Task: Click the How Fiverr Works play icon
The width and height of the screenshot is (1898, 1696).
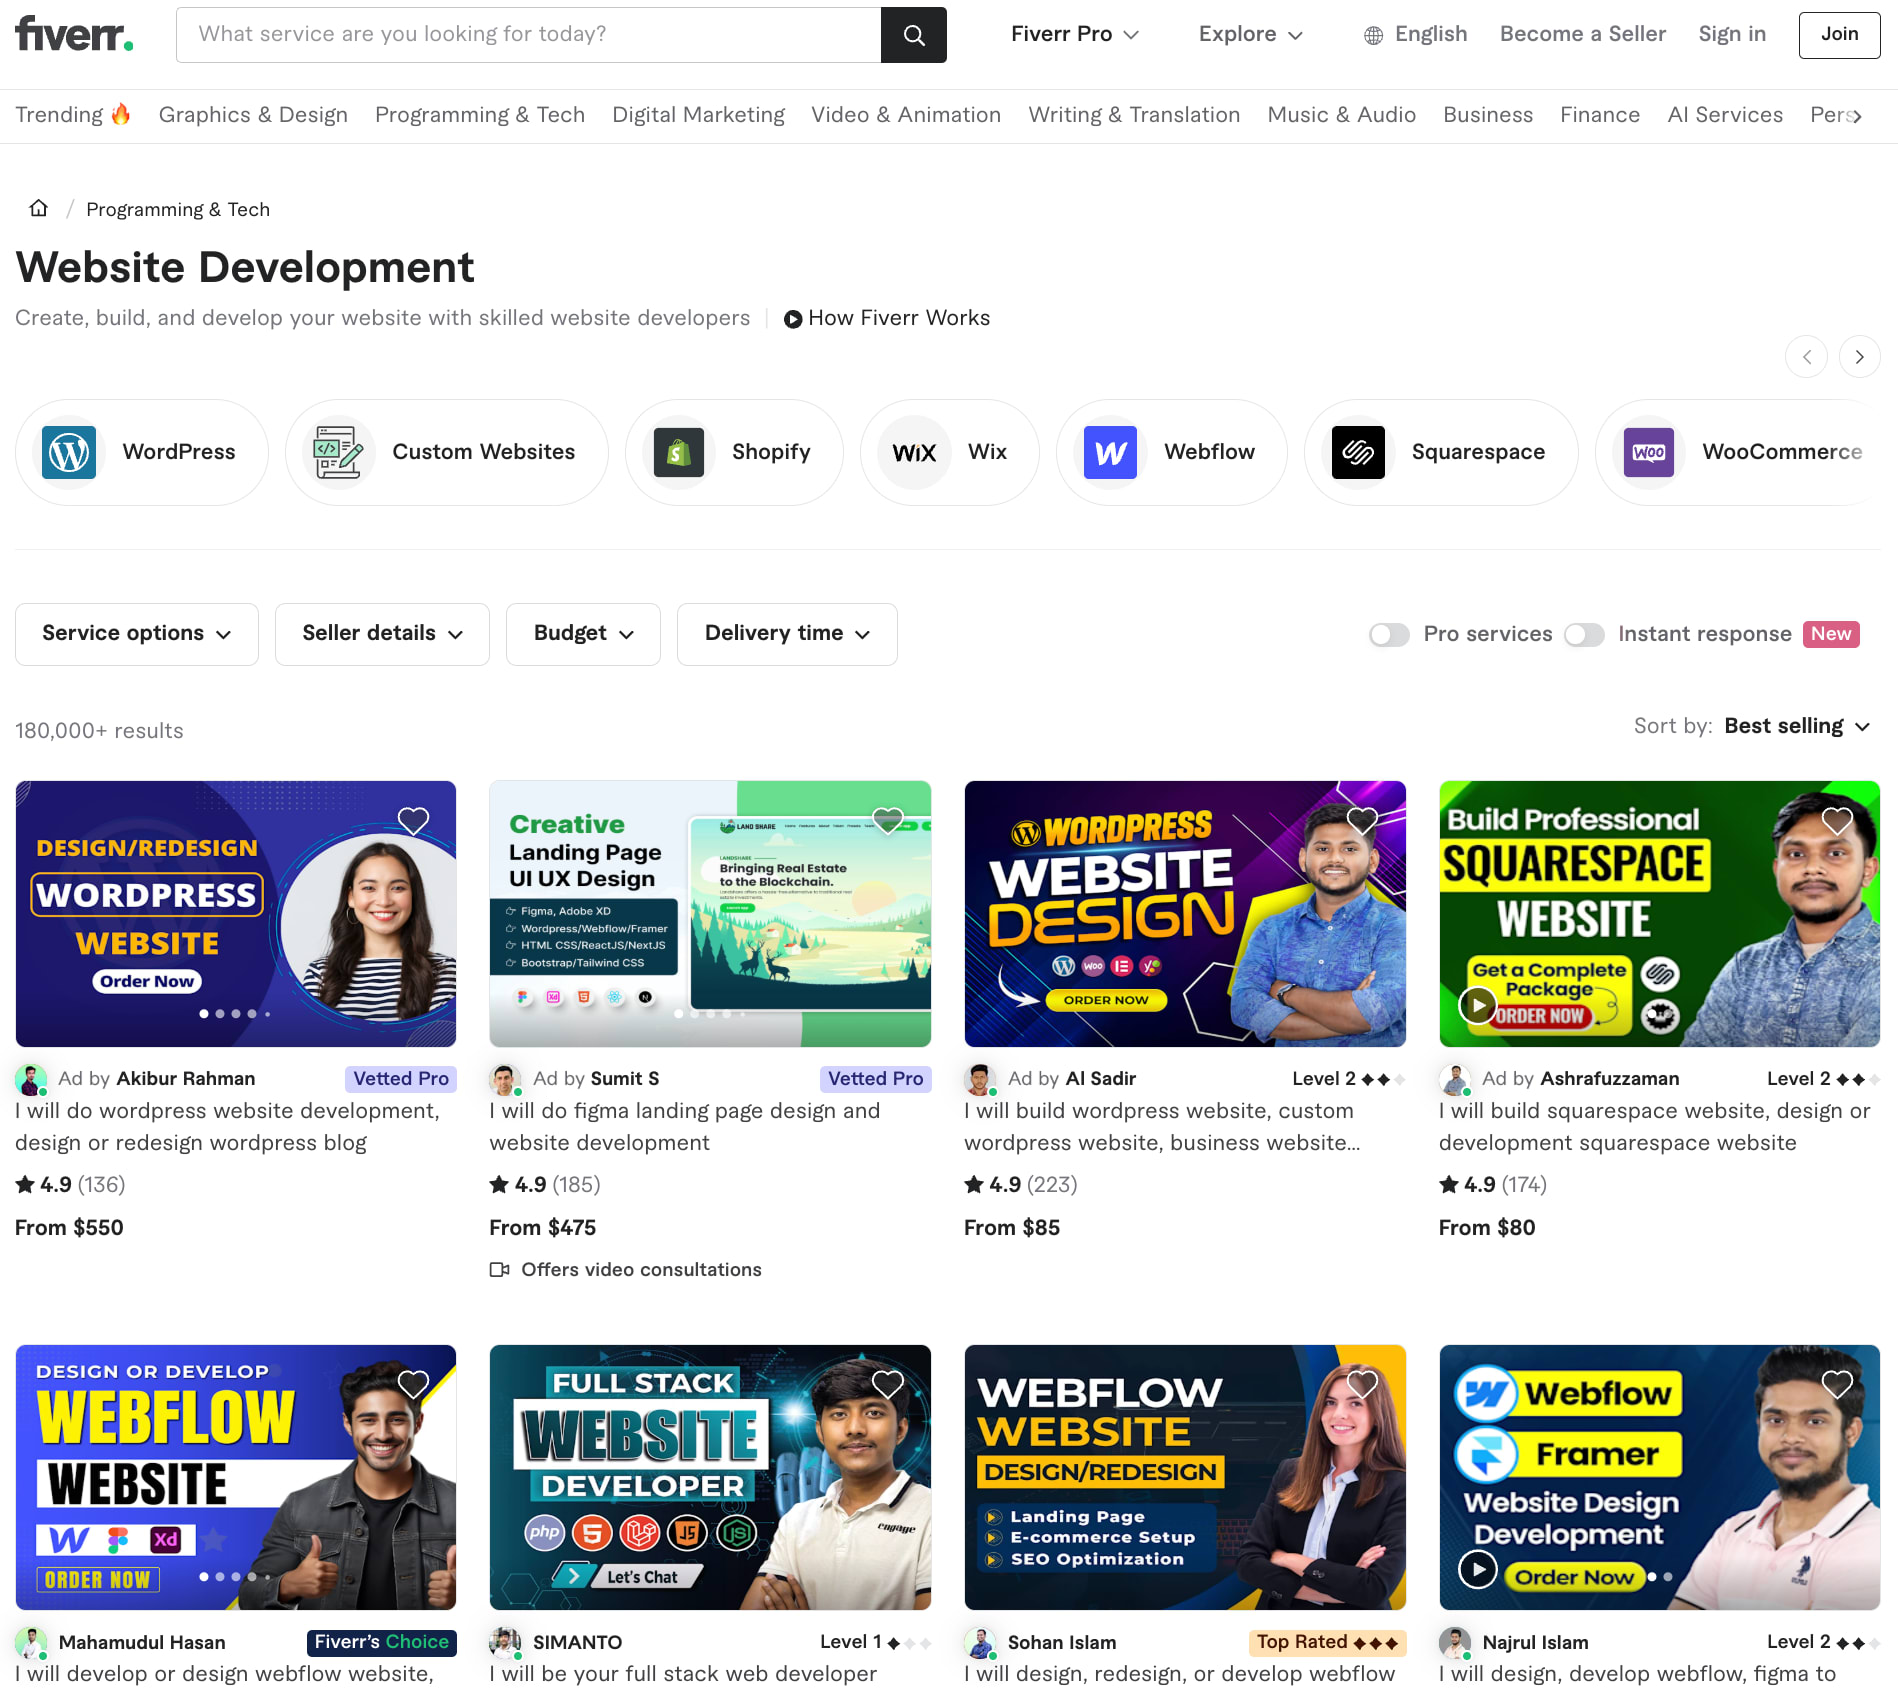Action: pyautogui.click(x=792, y=319)
